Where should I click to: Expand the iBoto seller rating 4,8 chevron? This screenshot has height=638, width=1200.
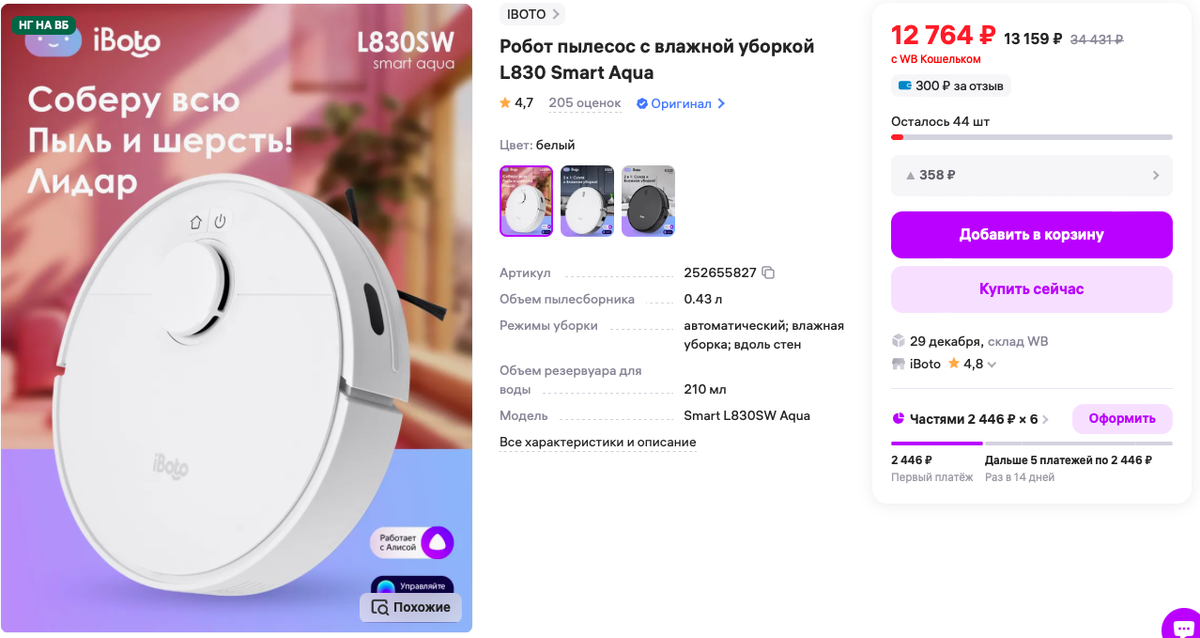[x=992, y=365]
